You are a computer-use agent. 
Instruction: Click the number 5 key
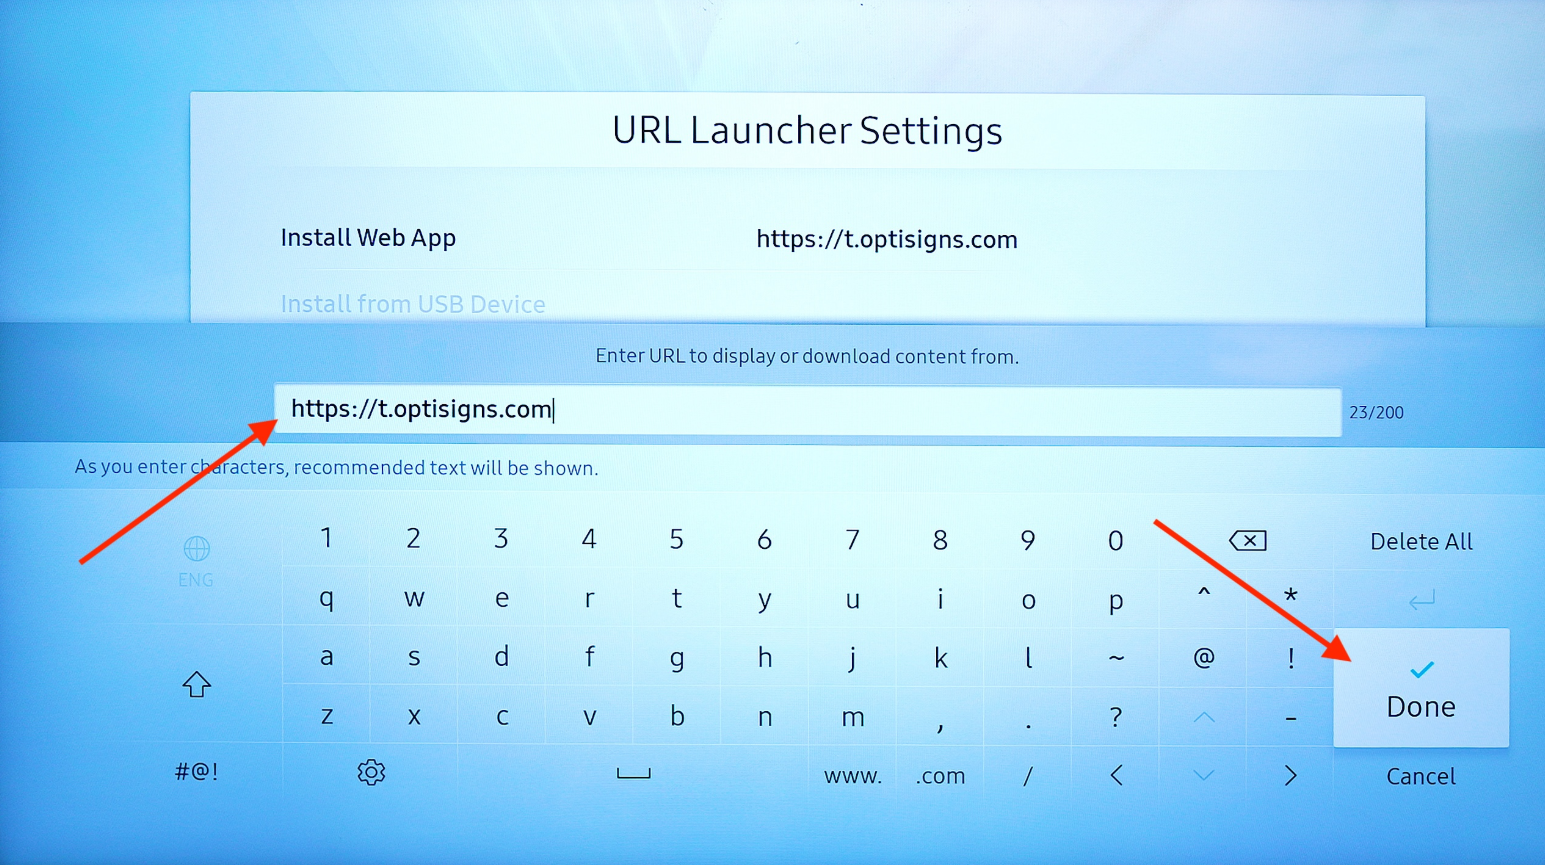click(x=676, y=540)
